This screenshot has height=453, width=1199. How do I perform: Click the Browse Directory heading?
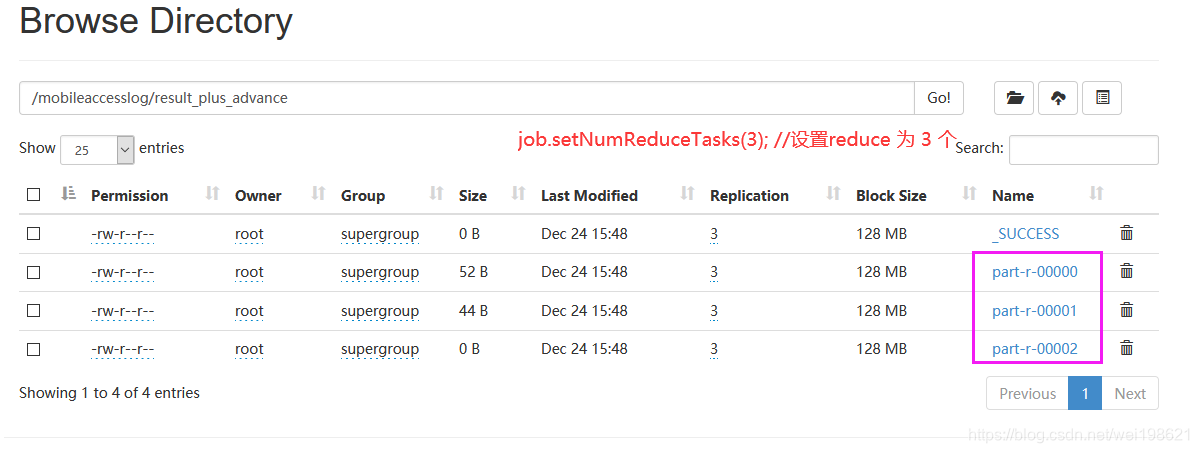click(156, 21)
